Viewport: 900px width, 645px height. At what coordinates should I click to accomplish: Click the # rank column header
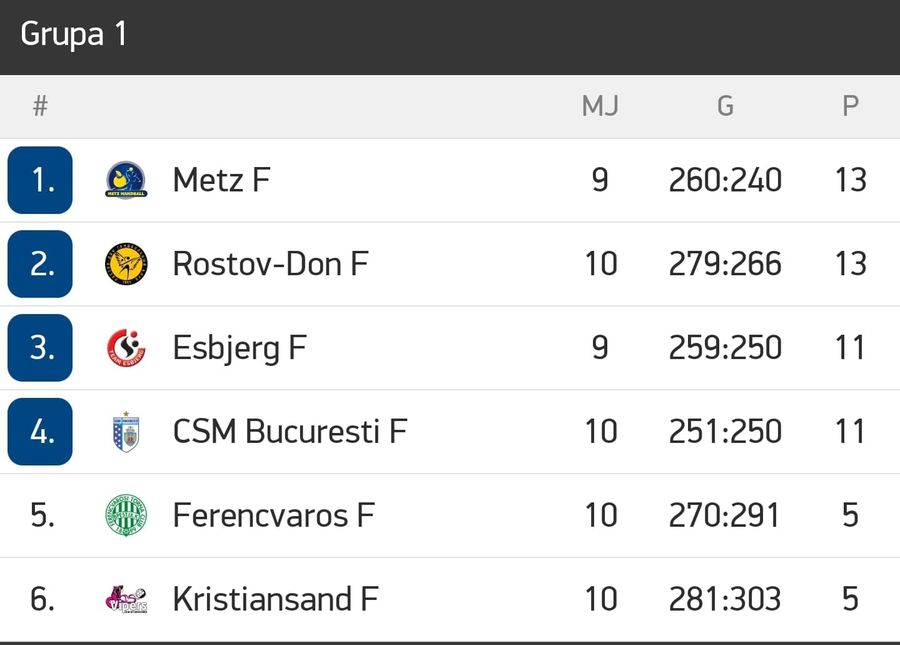point(40,106)
